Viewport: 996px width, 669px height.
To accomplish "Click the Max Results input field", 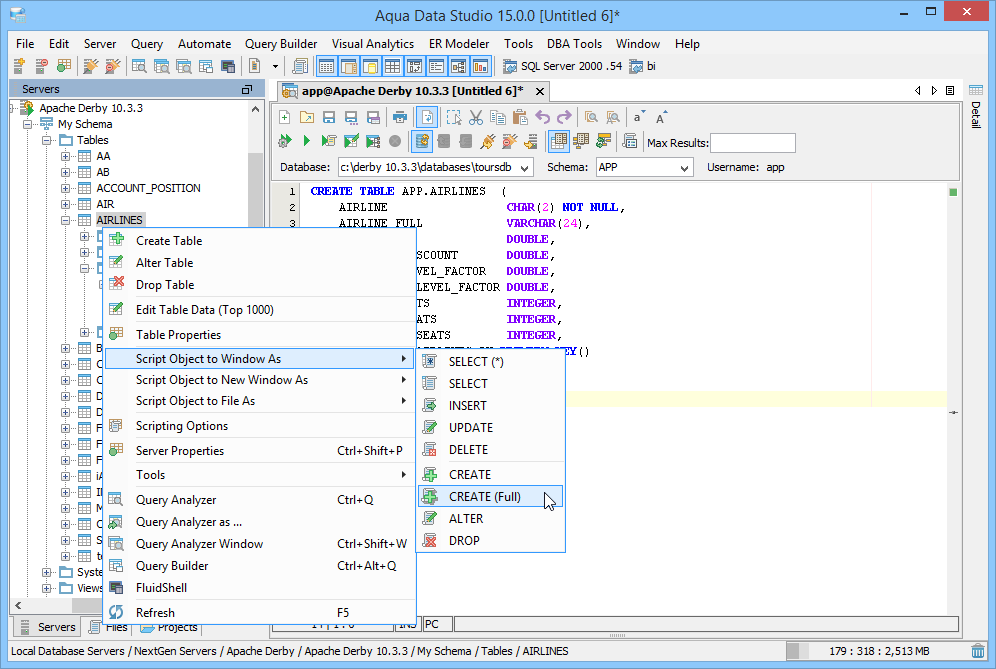I will (753, 143).
